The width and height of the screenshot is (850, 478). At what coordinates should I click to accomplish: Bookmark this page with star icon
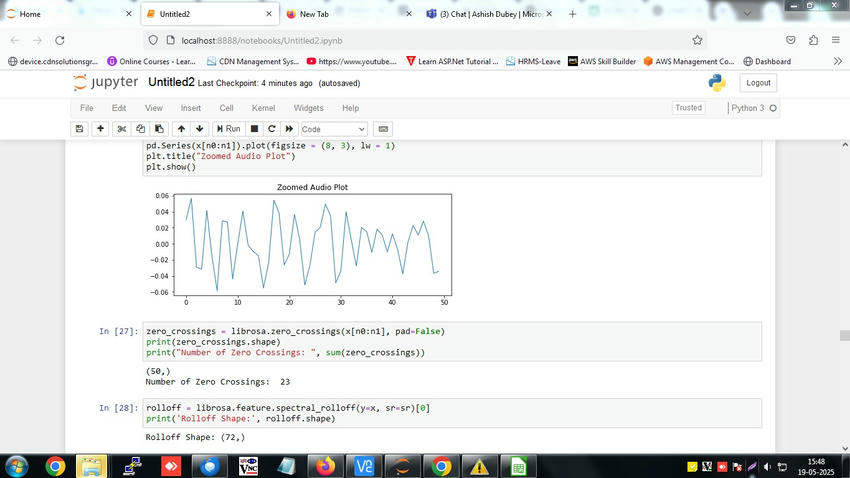point(697,40)
